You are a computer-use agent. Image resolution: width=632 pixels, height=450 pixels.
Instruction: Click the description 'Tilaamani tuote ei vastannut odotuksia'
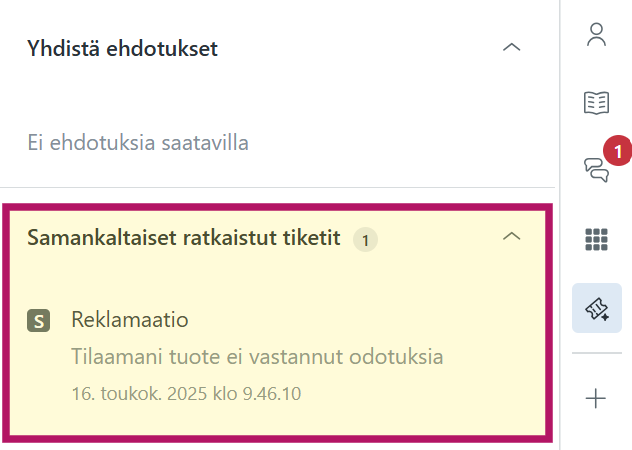coord(257,356)
